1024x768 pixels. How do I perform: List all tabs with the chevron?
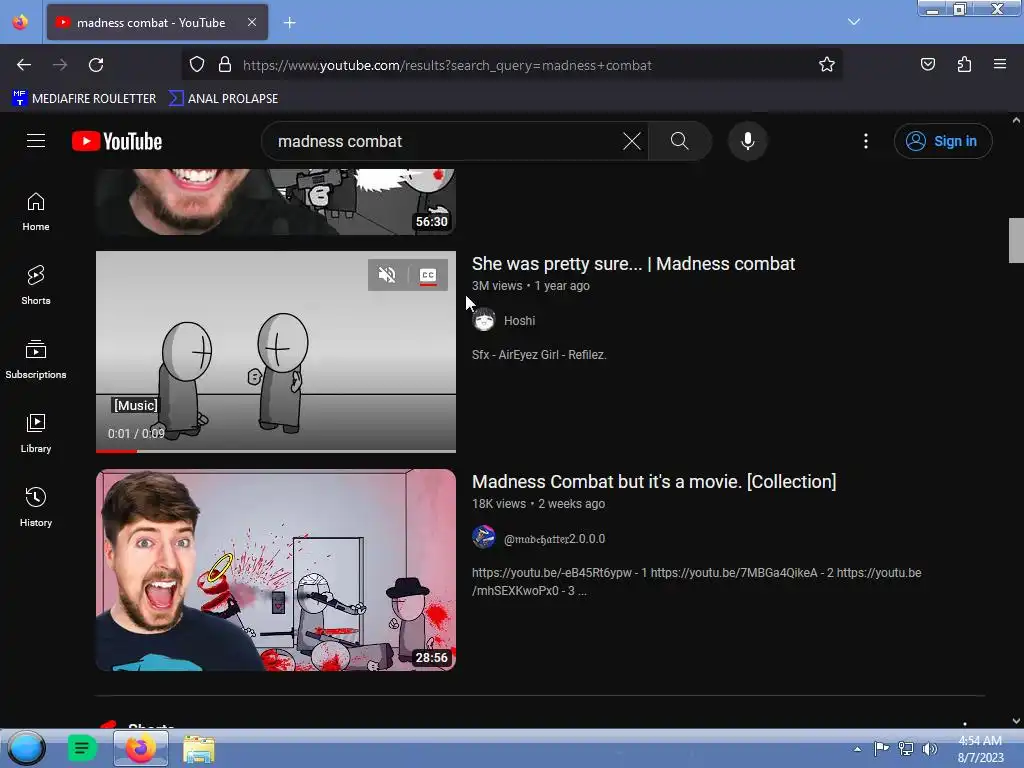tap(854, 22)
